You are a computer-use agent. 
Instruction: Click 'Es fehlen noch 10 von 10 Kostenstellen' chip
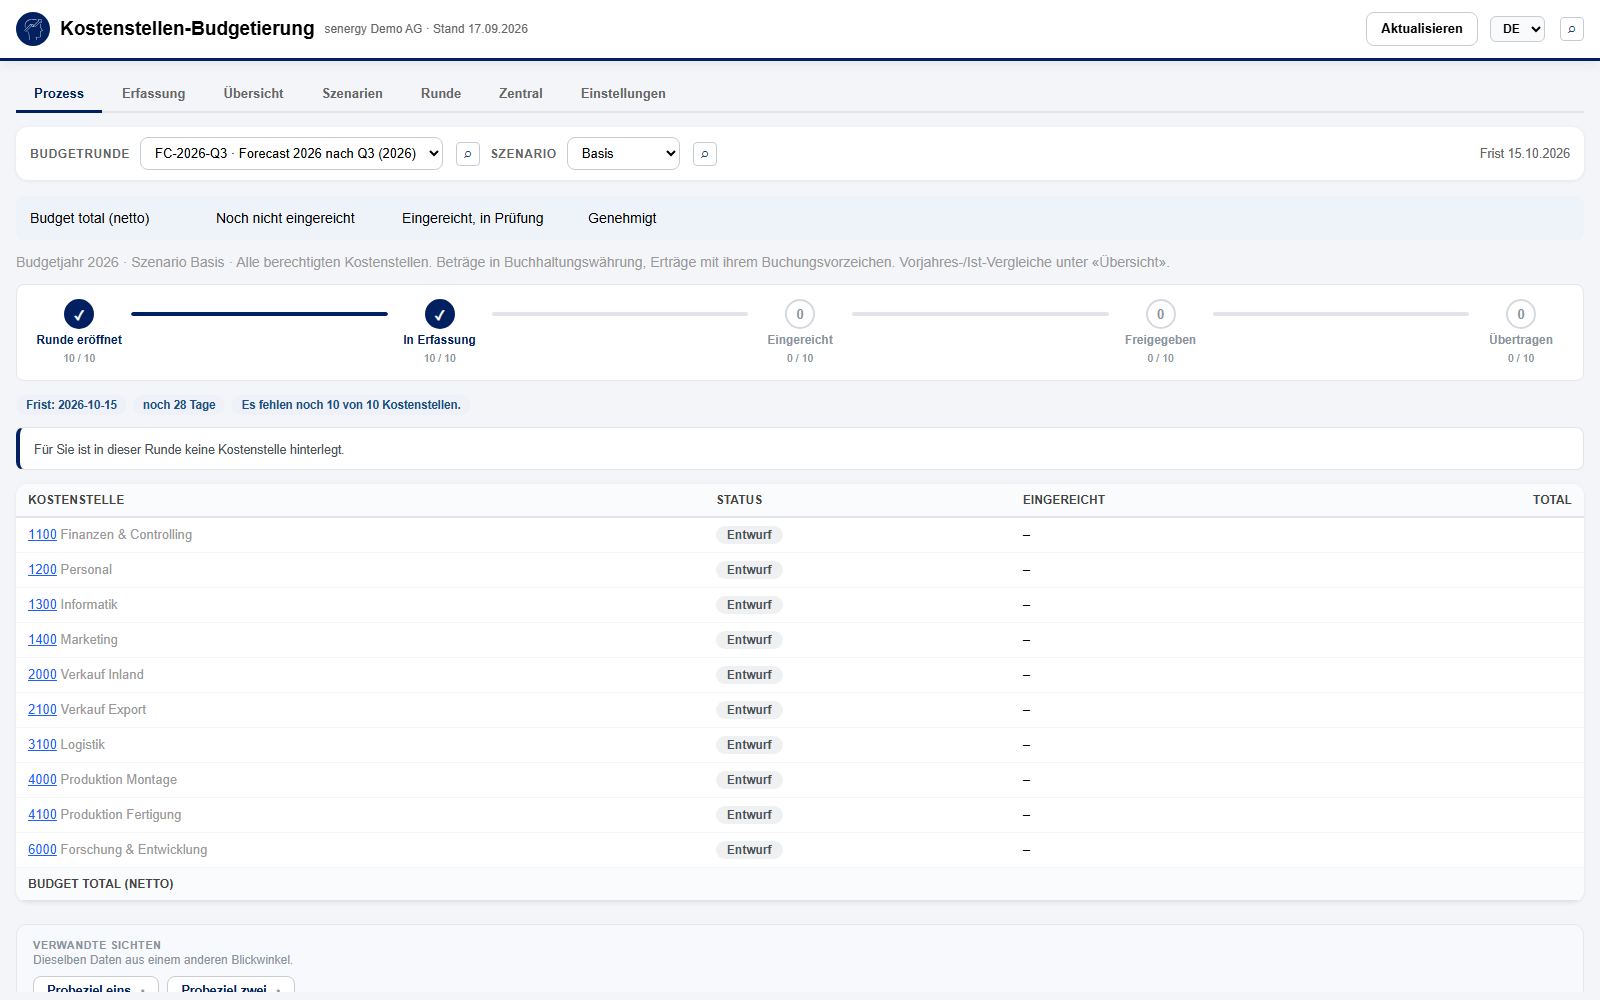351,405
